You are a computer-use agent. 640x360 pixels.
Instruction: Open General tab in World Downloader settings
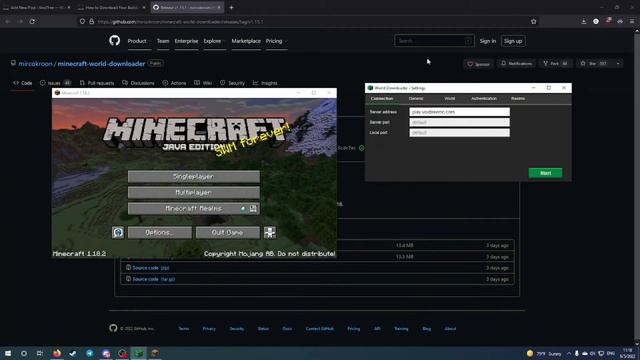pyautogui.click(x=416, y=98)
